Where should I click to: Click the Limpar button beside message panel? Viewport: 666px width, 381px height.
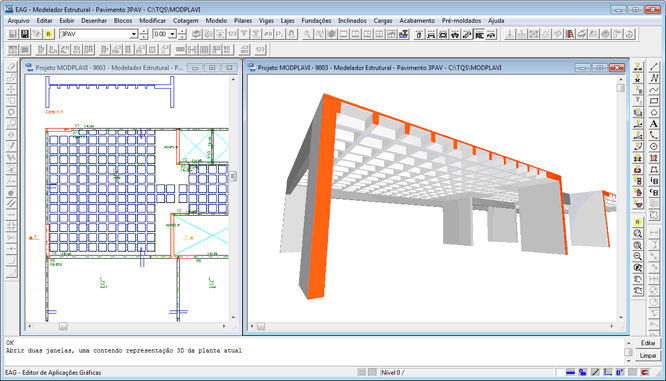648,356
